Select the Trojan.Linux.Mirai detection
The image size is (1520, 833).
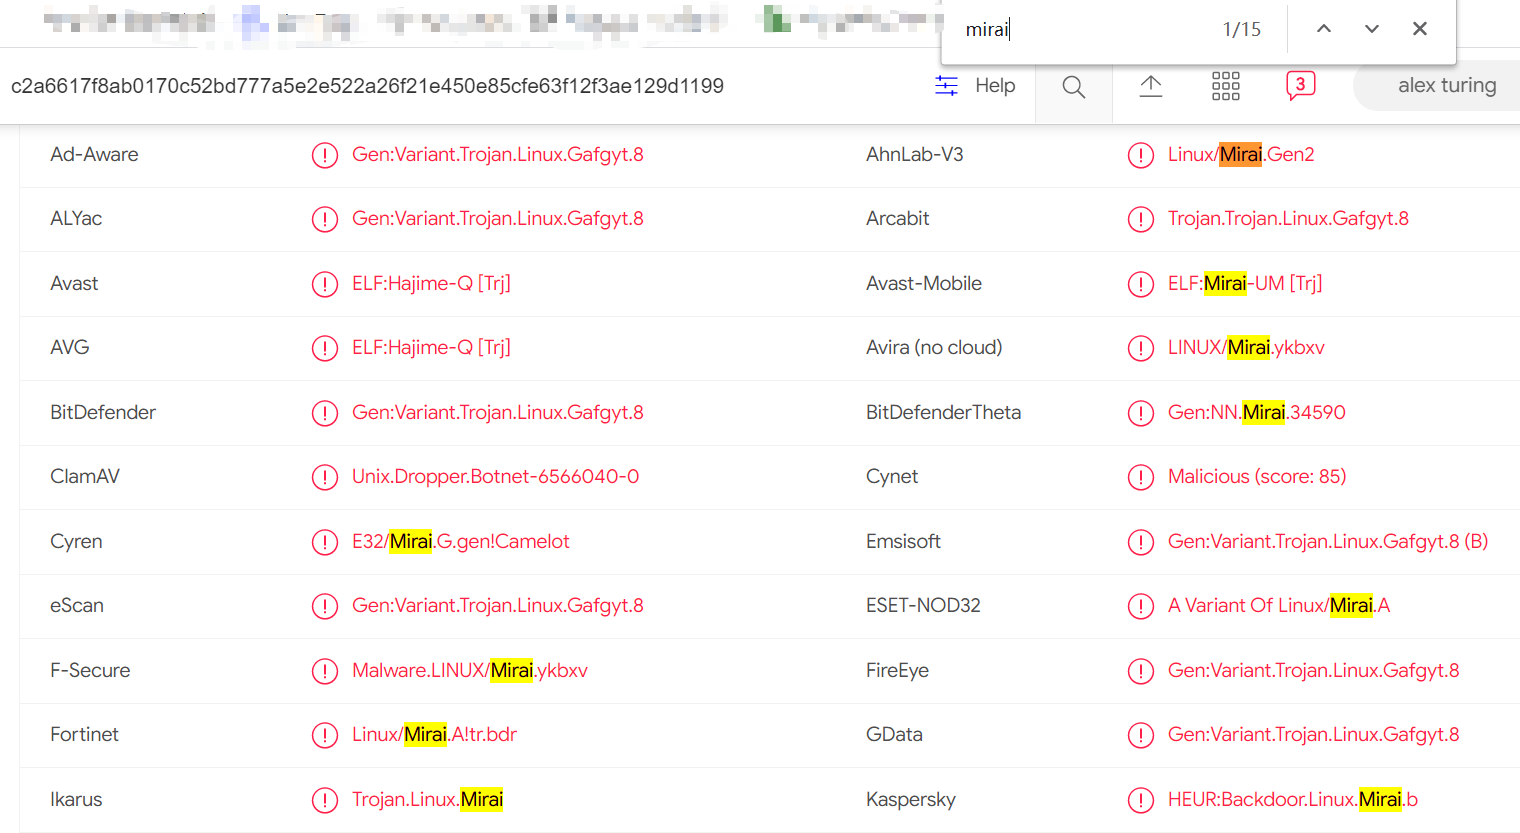(x=428, y=800)
